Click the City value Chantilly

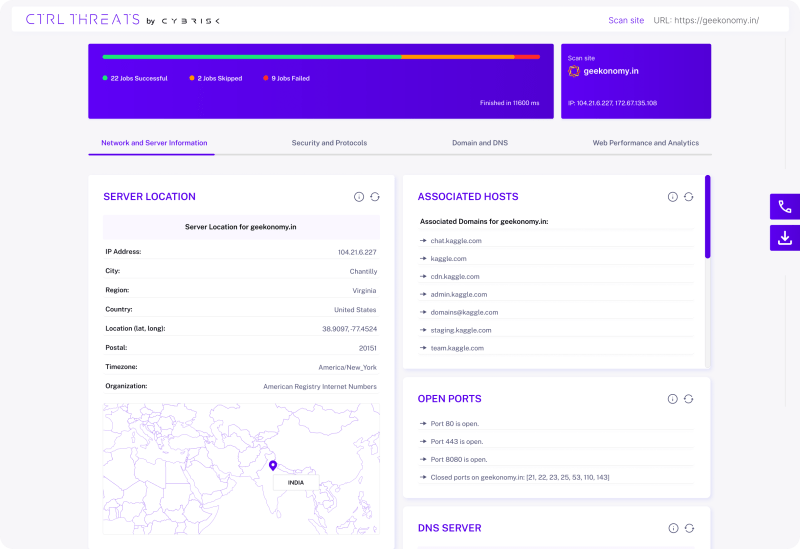click(363, 271)
